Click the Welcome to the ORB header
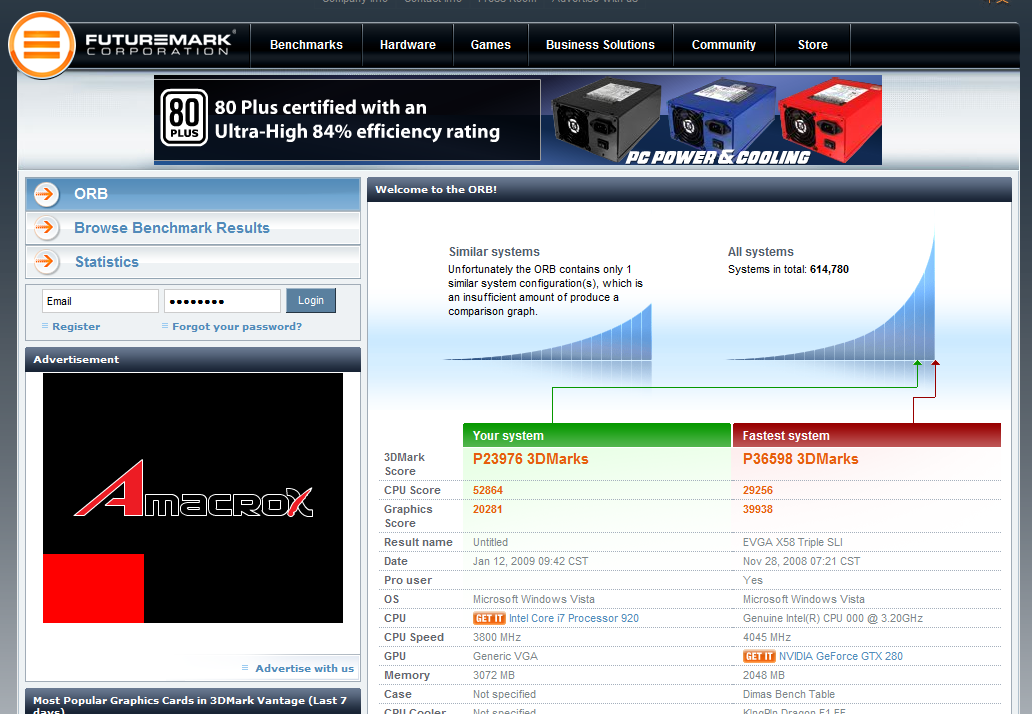Image resolution: width=1032 pixels, height=714 pixels. coord(689,190)
